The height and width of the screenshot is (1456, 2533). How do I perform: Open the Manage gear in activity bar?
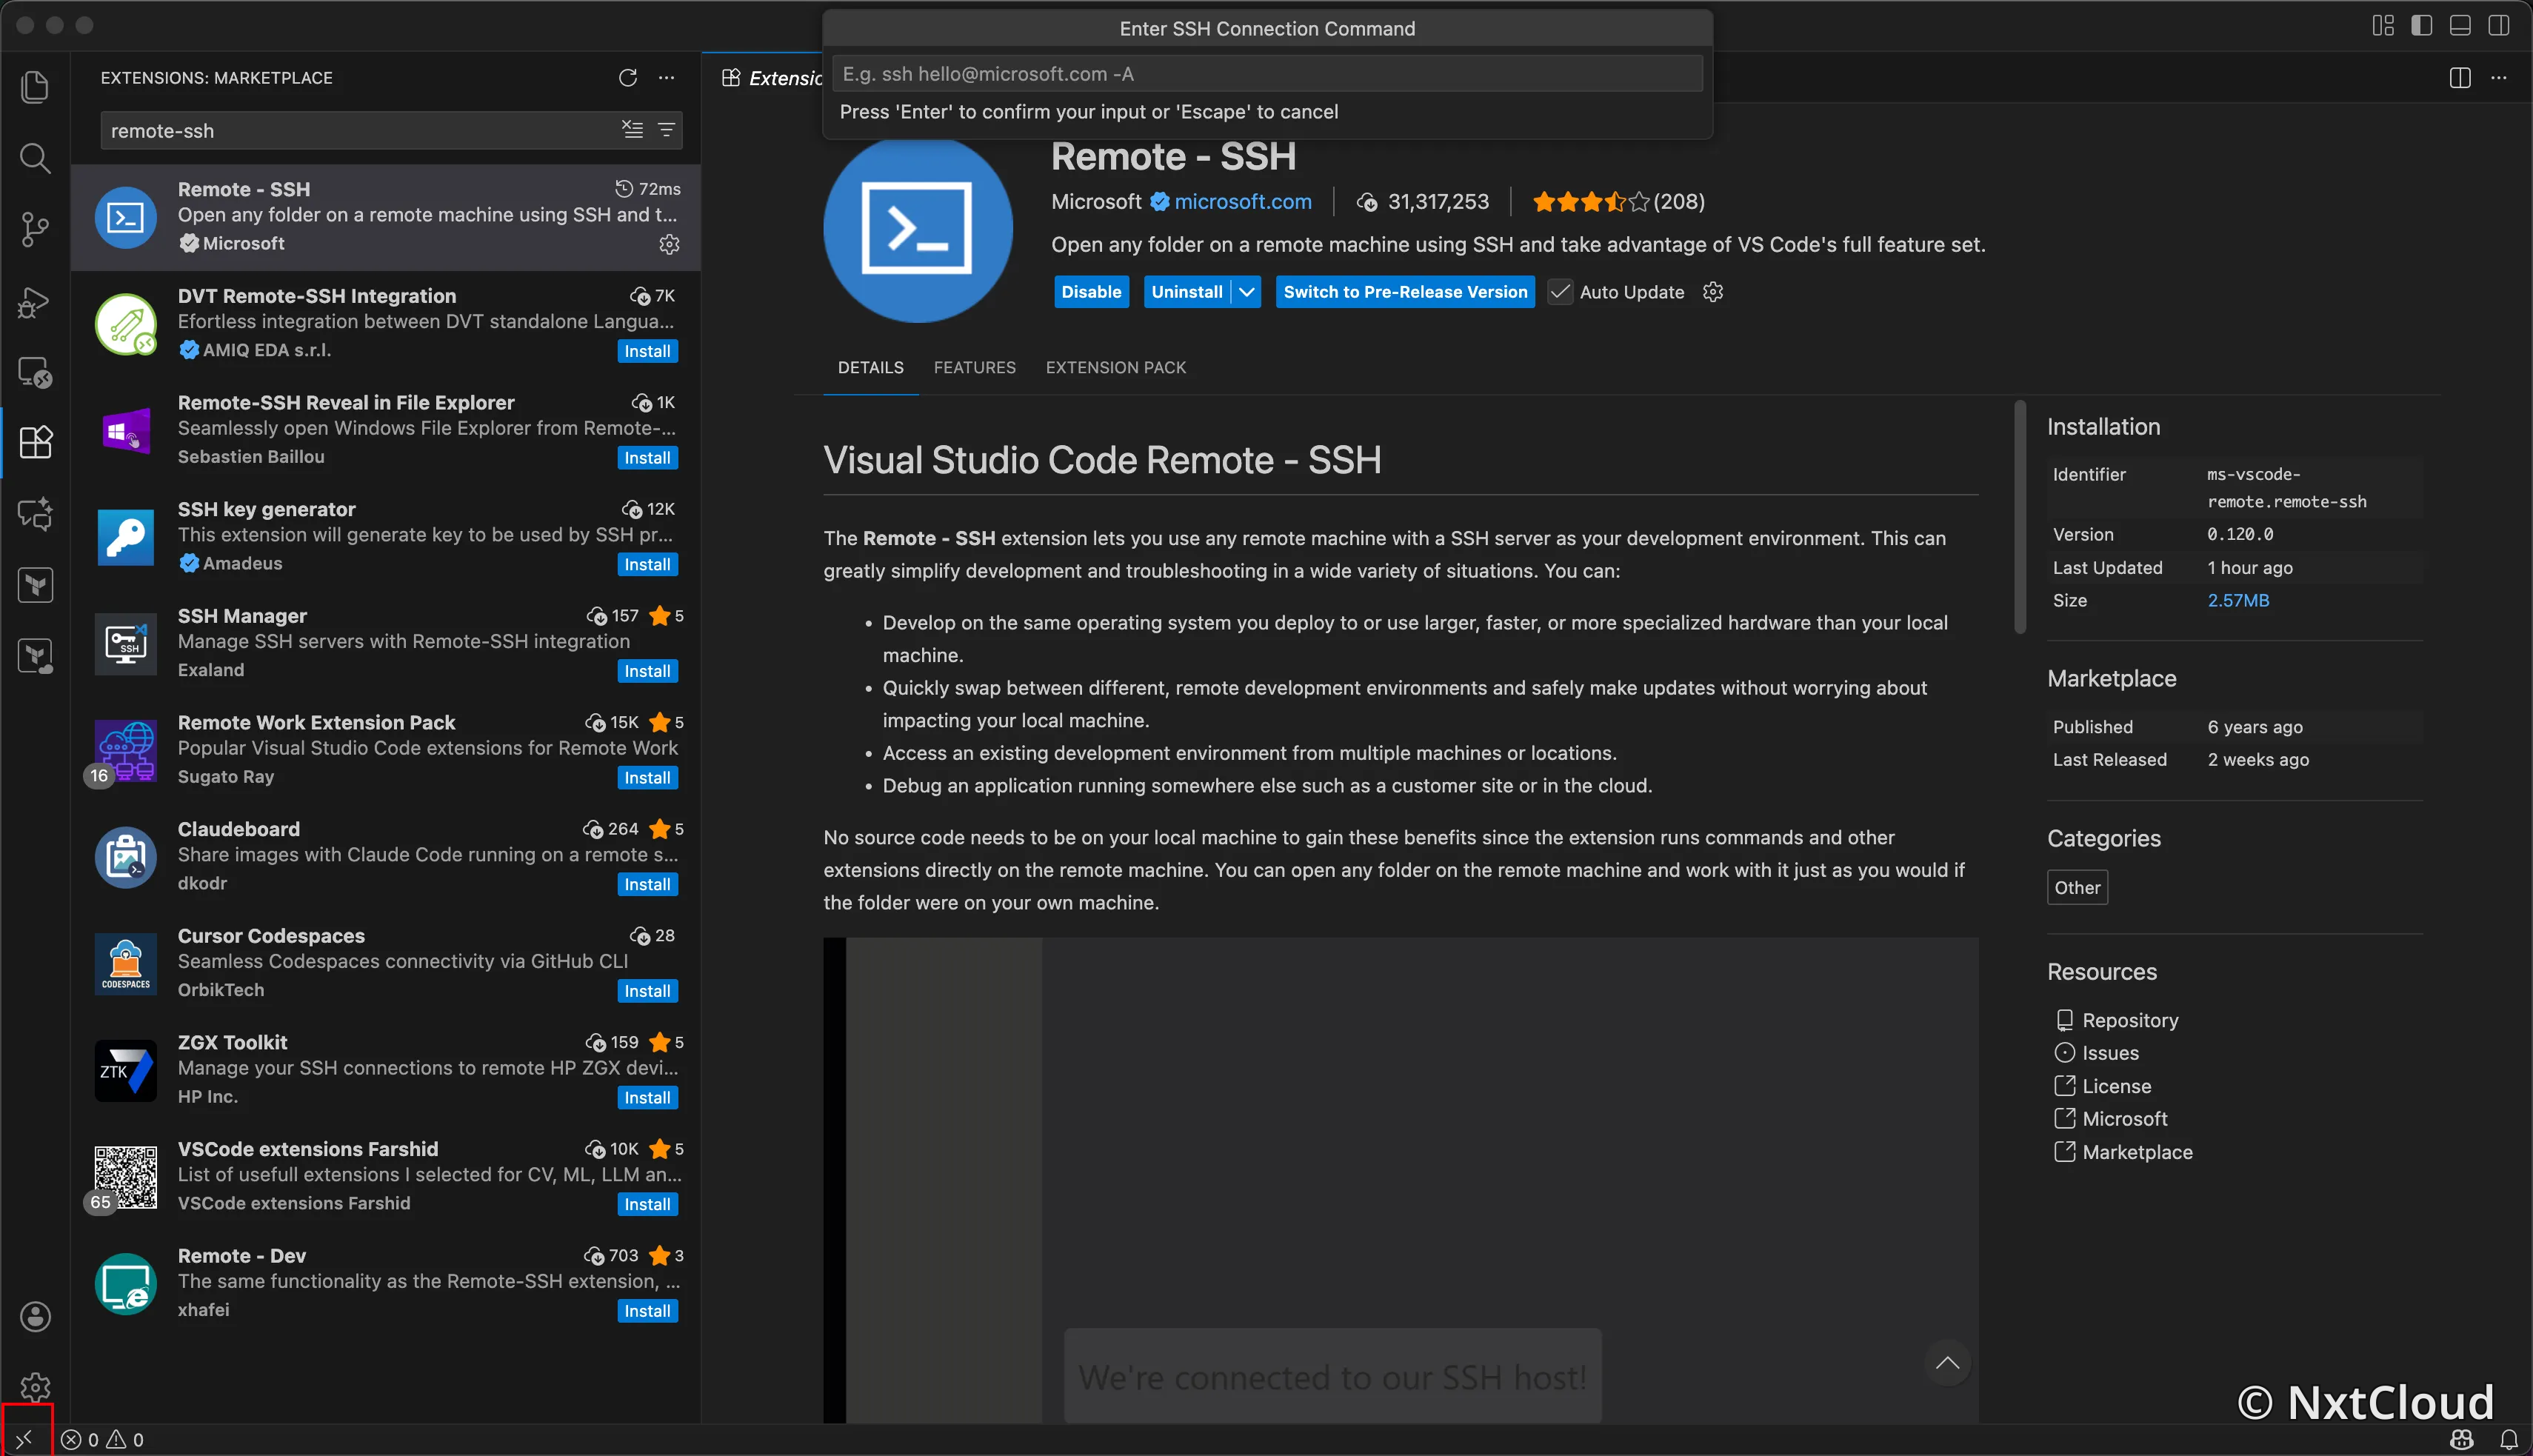(x=35, y=1386)
